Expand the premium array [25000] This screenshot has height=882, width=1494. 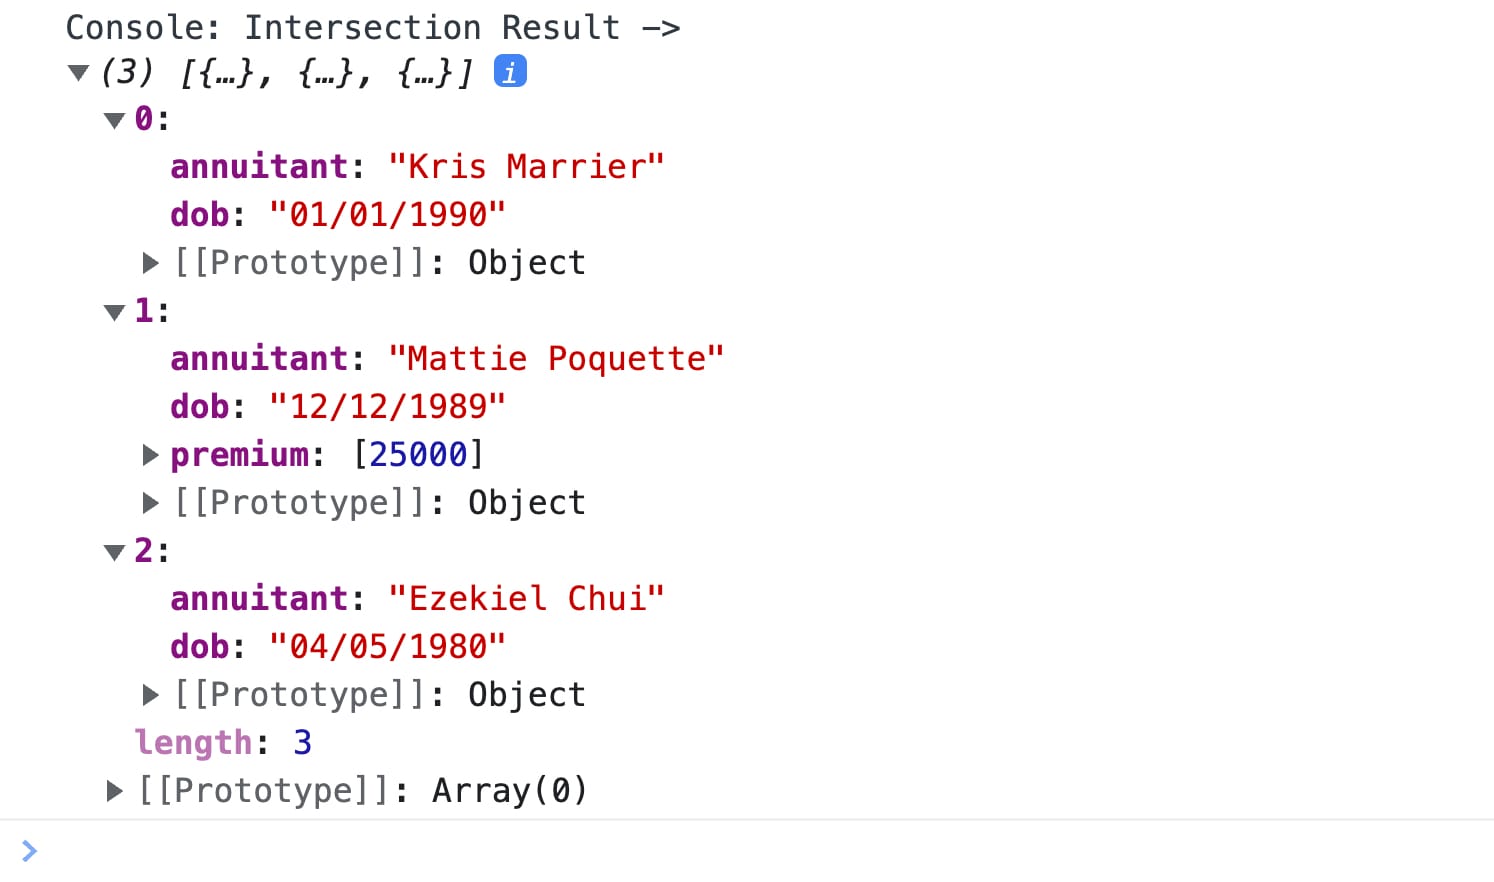[x=150, y=455]
